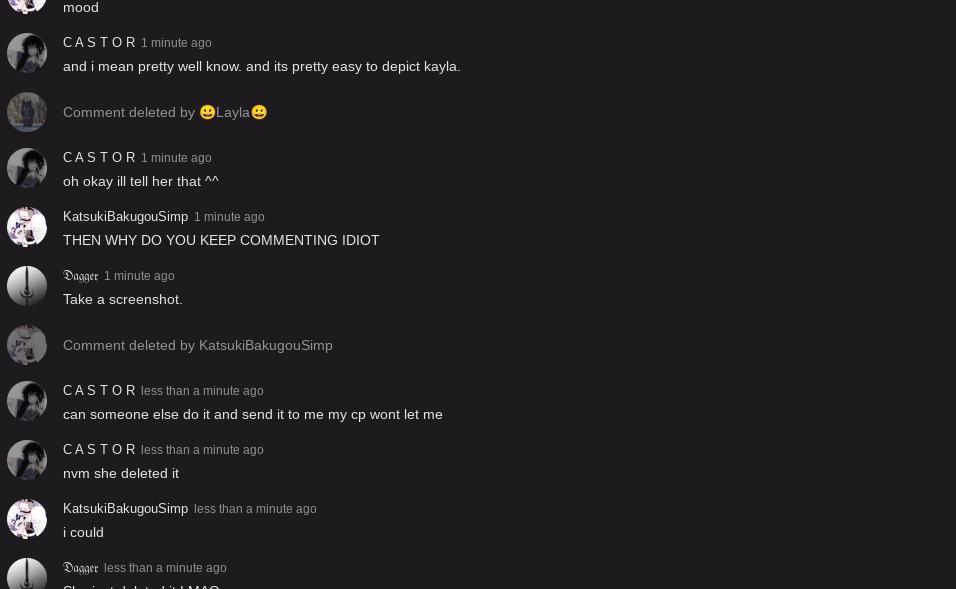956x589 pixels.
Task: Click Dagger's username above "Take a screenshot"
Action: 80,276
